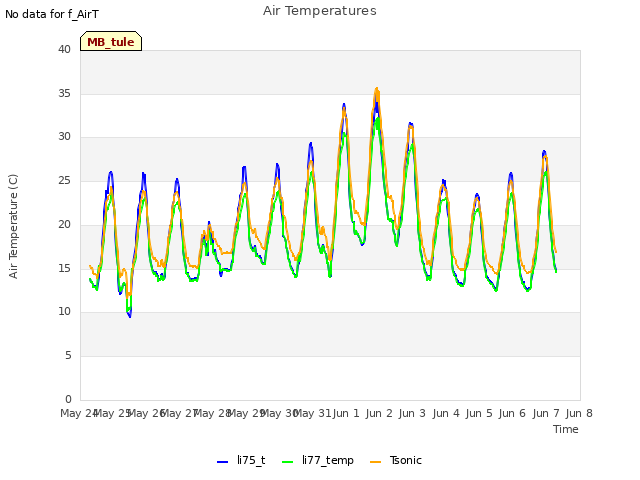Click the 'Time' x-axis label
Image resolution: width=640 pixels, height=480 pixels.
click(566, 429)
